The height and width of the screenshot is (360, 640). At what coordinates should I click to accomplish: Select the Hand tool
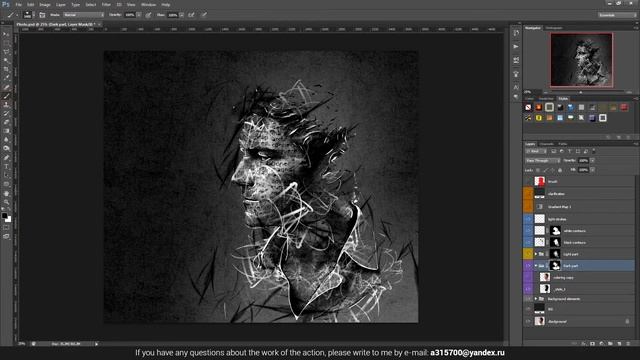[6, 193]
